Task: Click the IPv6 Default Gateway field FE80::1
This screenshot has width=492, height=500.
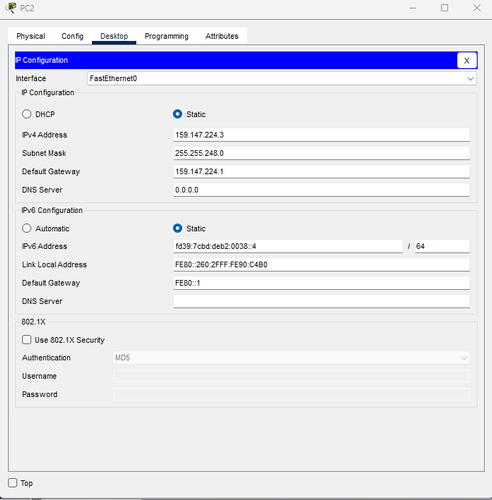Action: pos(321,283)
